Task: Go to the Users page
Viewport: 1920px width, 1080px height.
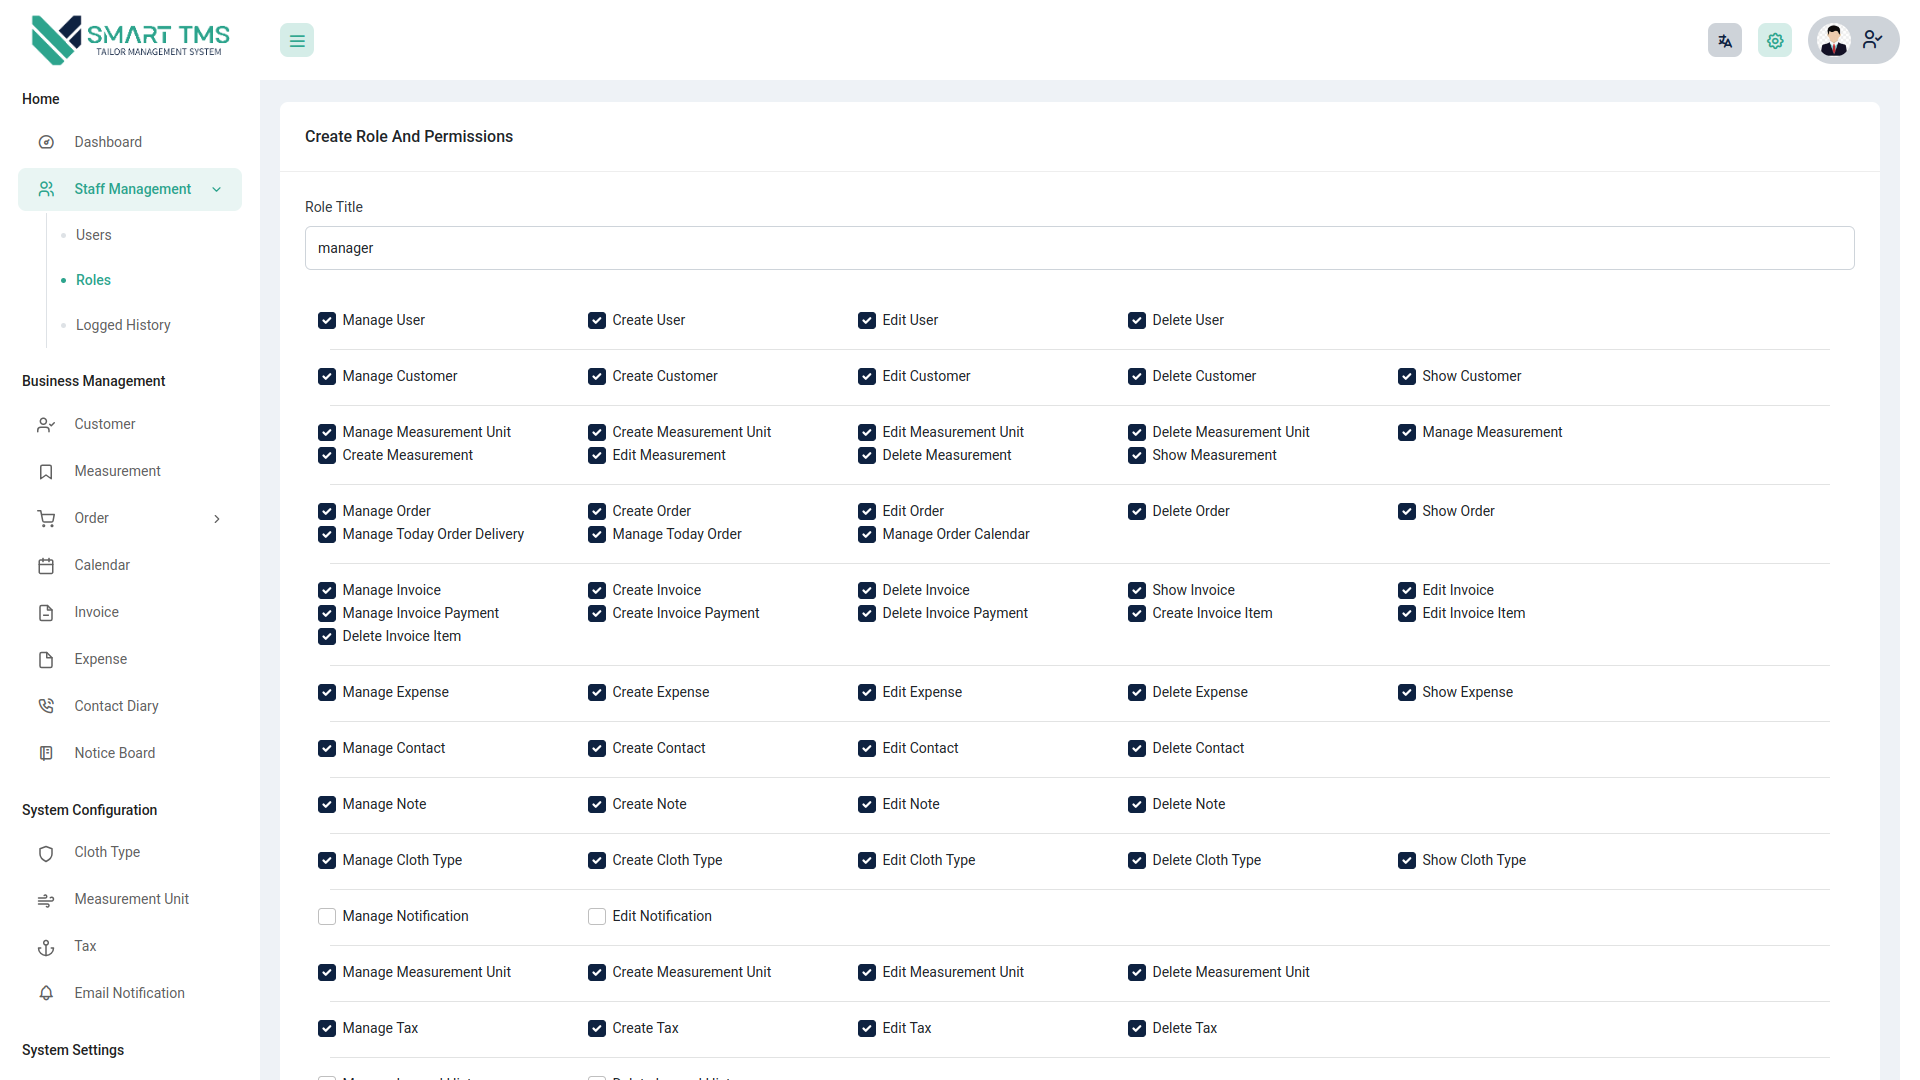Action: tap(93, 234)
